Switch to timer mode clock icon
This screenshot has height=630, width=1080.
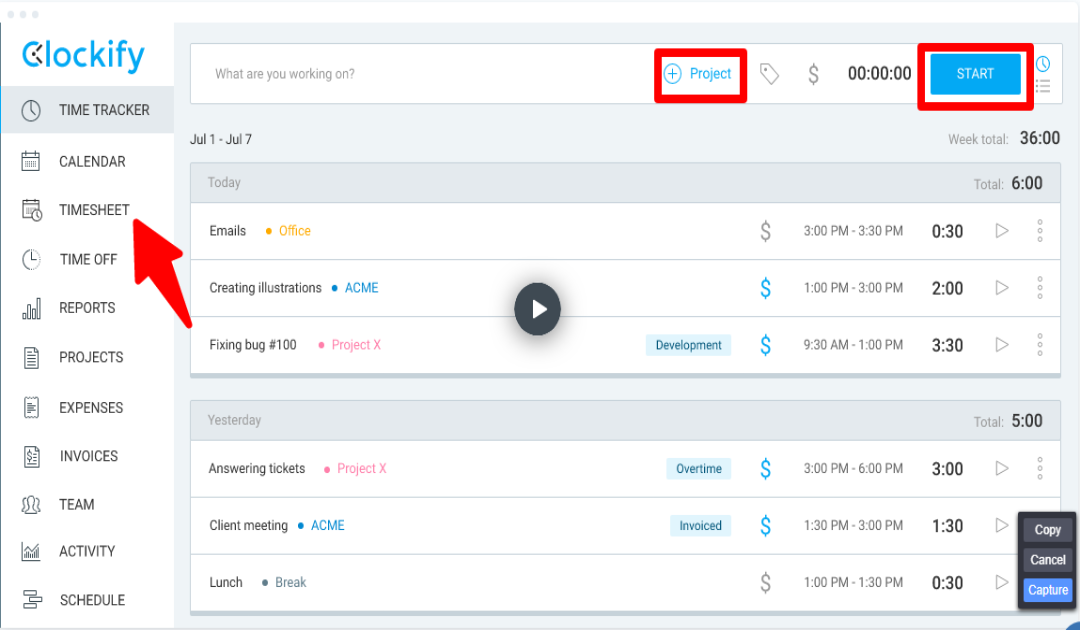tap(1043, 64)
